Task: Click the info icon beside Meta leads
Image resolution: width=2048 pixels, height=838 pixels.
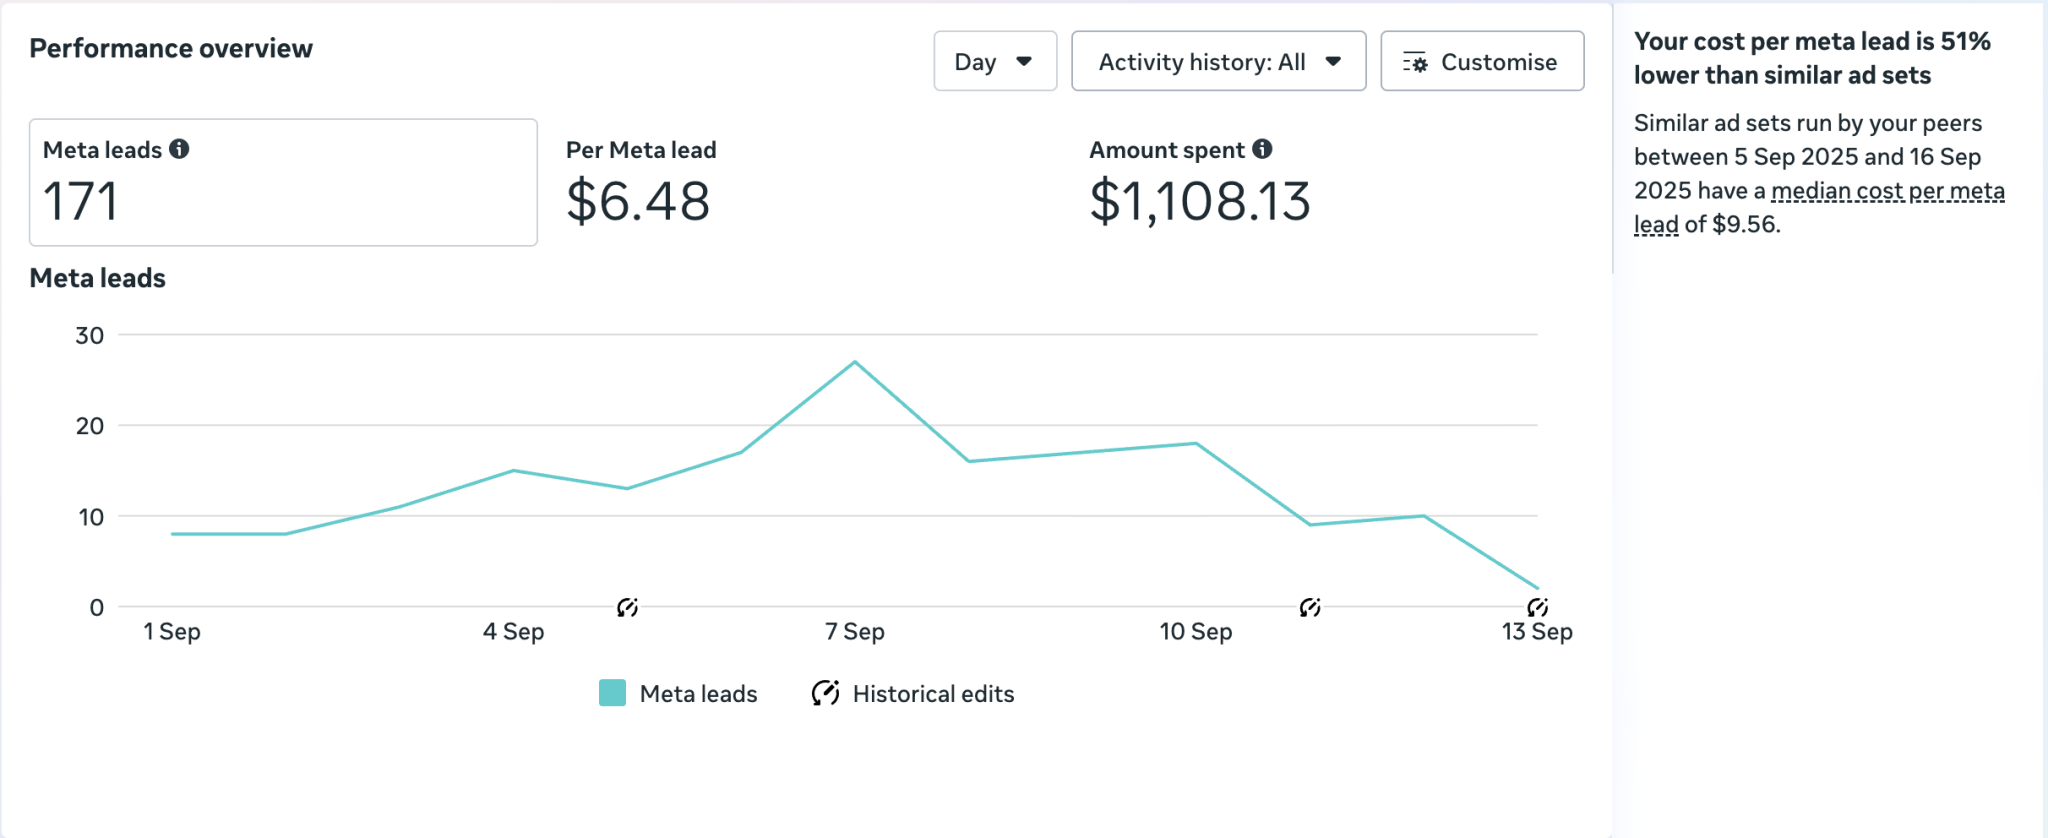Action: pos(179,149)
